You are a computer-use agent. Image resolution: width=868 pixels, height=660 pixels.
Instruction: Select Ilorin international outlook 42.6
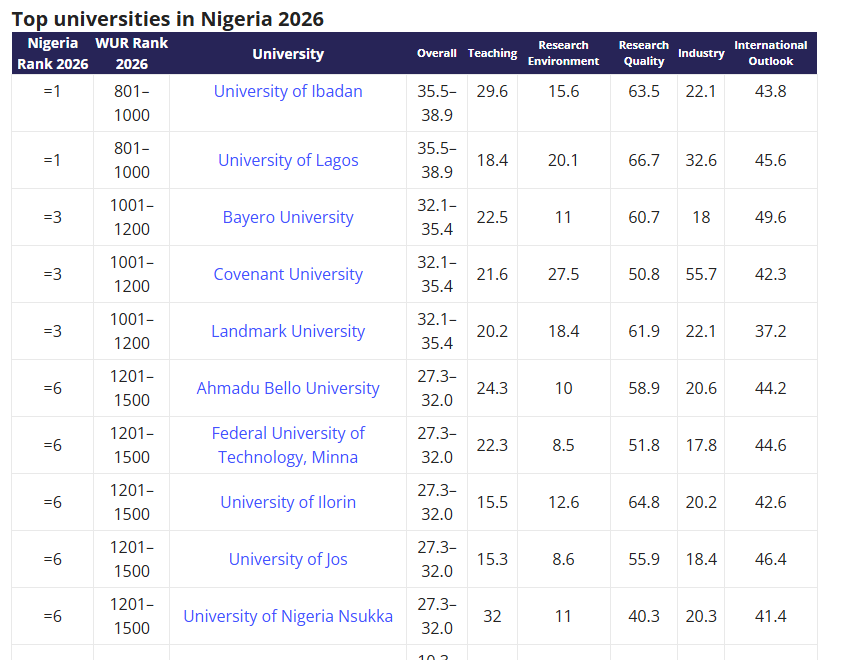click(x=771, y=502)
